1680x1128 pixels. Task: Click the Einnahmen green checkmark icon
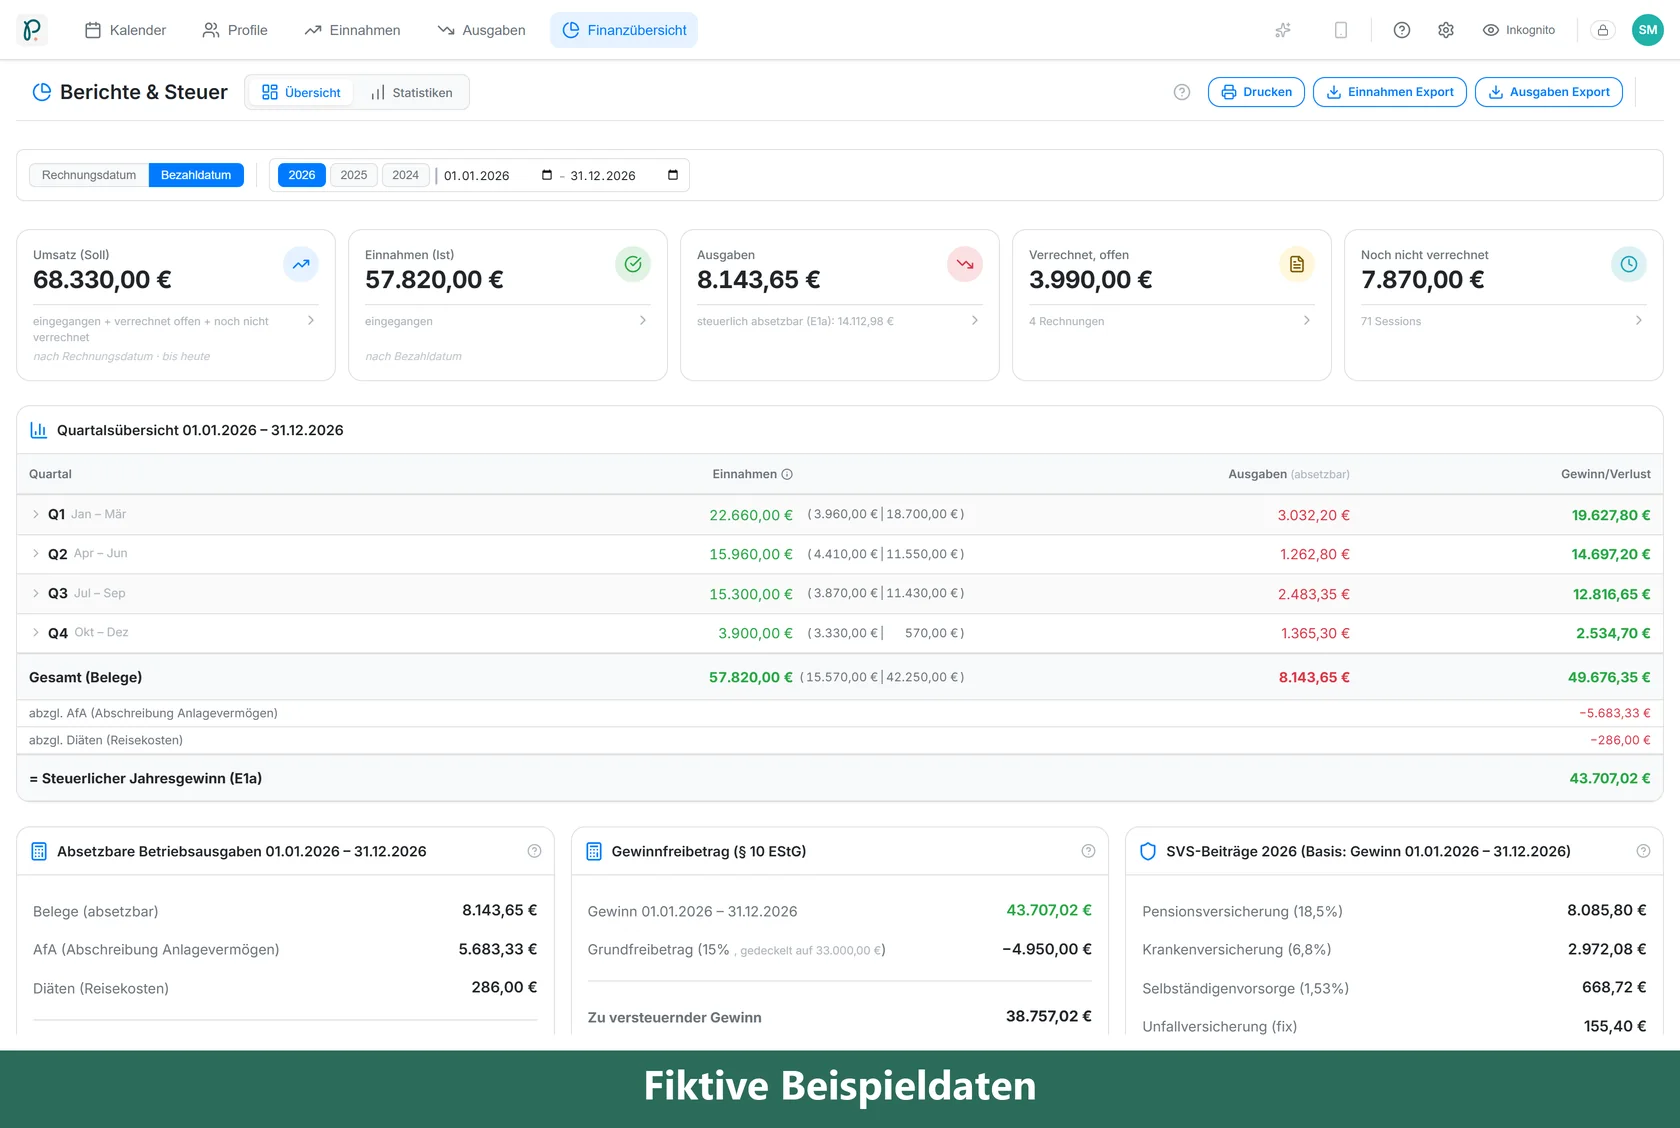click(633, 264)
